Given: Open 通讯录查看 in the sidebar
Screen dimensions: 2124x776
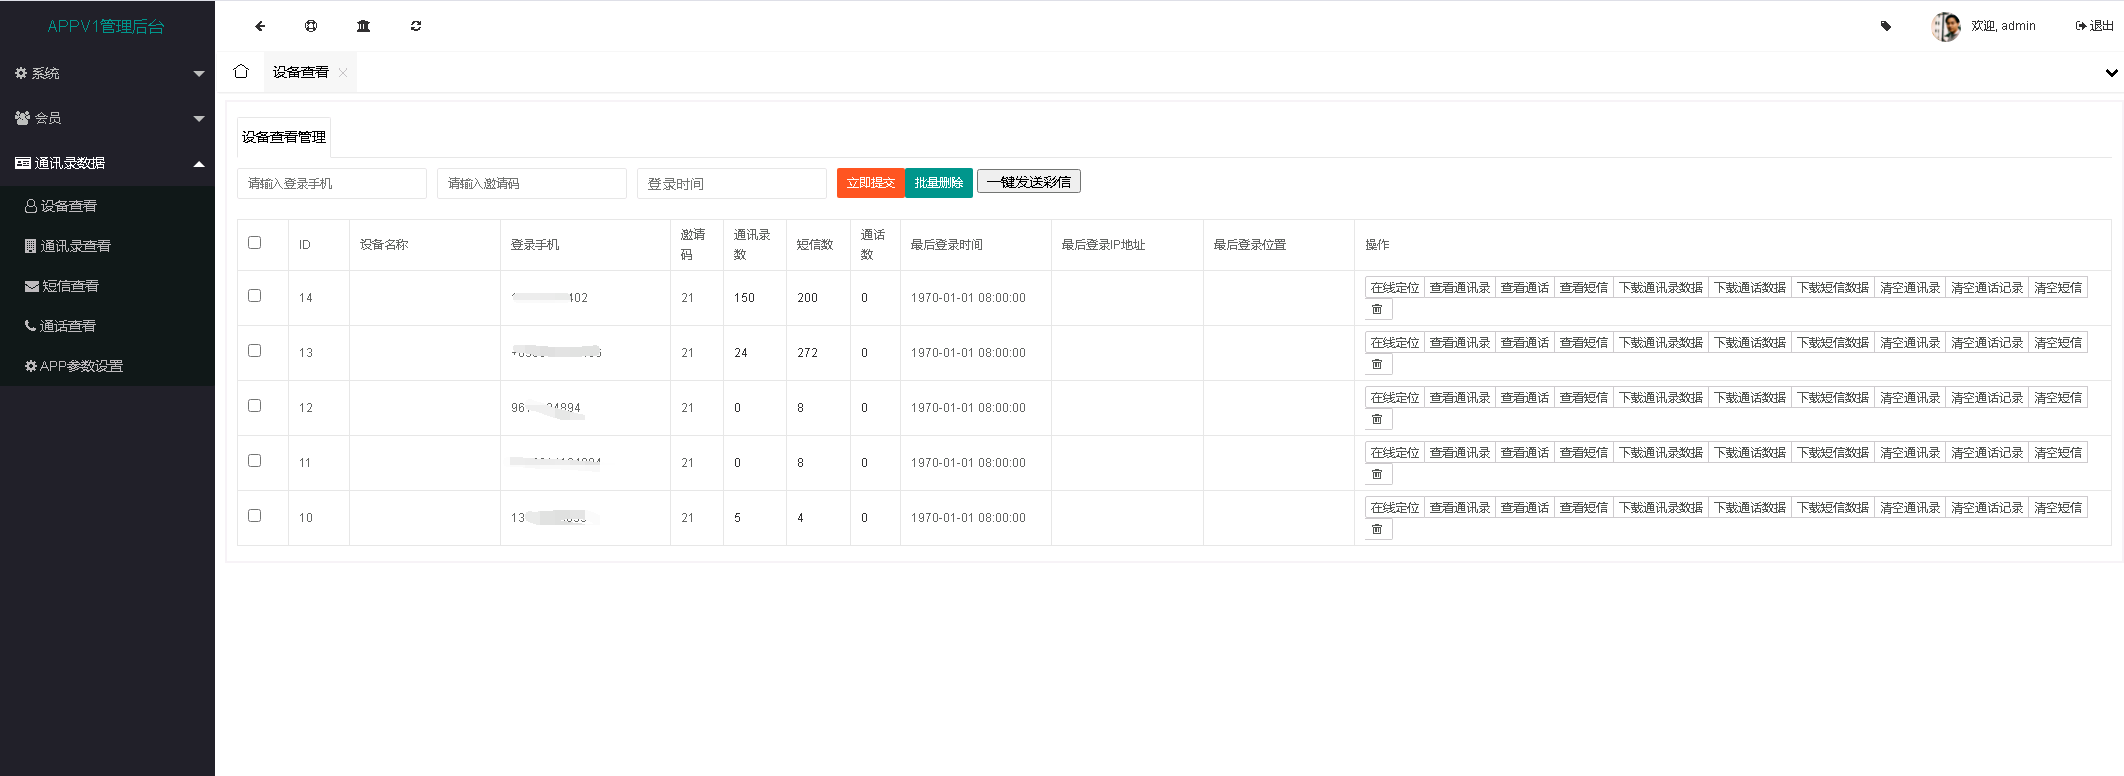Looking at the screenshot, I should (x=107, y=246).
